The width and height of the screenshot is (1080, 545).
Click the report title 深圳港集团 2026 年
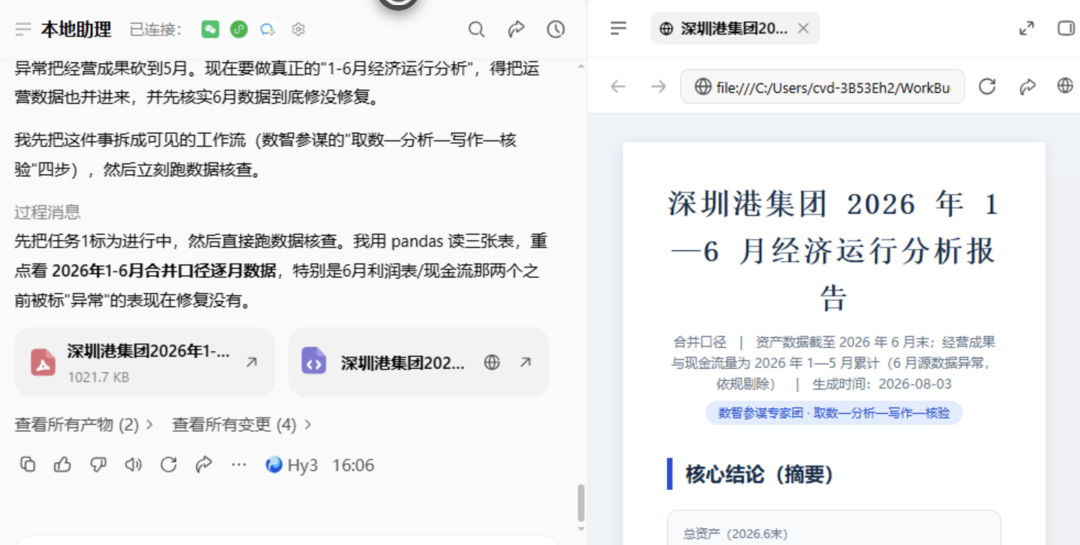[834, 251]
